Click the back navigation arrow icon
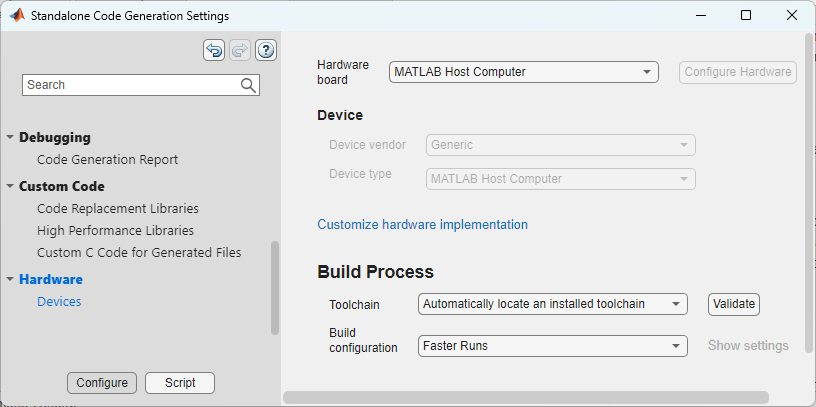 click(x=214, y=50)
